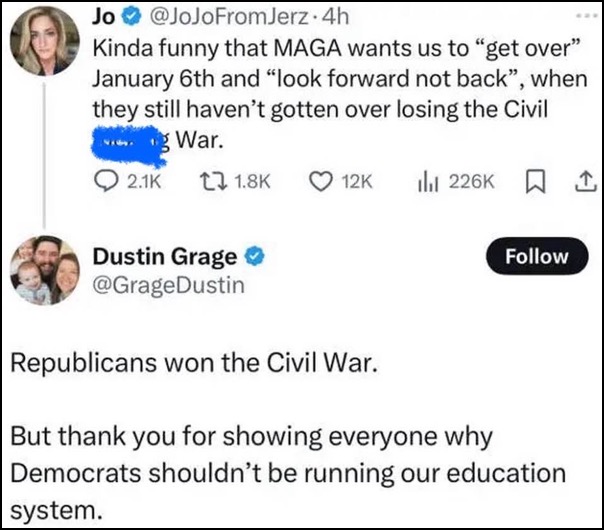The height and width of the screenshot is (530, 604).
Task: Click Jo's profile picture
Action: click(x=44, y=41)
